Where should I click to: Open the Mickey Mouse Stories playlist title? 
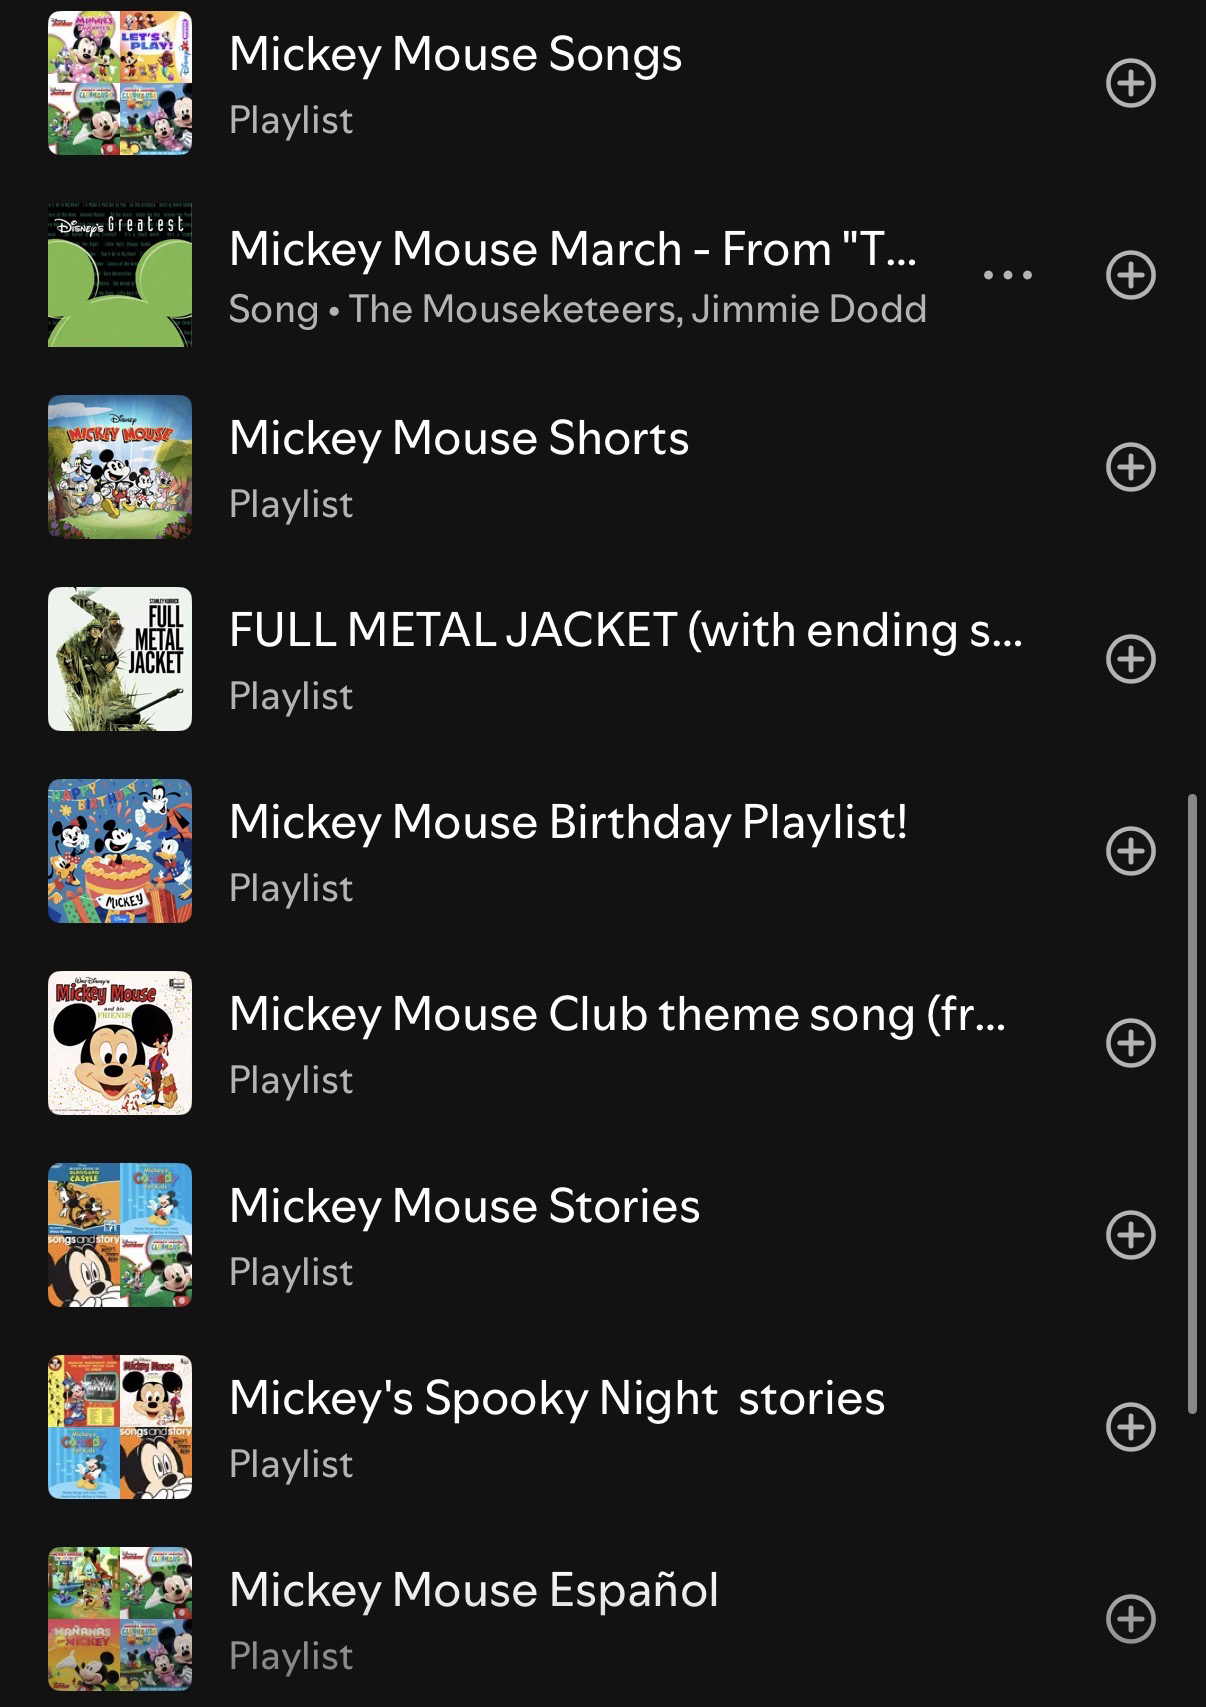coord(464,1207)
